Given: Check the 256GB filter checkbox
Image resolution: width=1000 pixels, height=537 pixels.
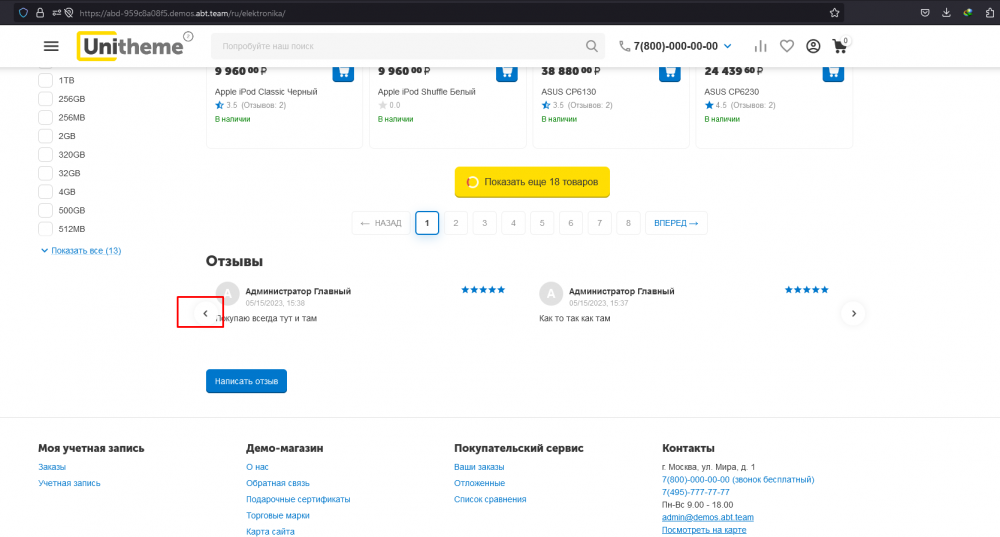Looking at the screenshot, I should 45,99.
